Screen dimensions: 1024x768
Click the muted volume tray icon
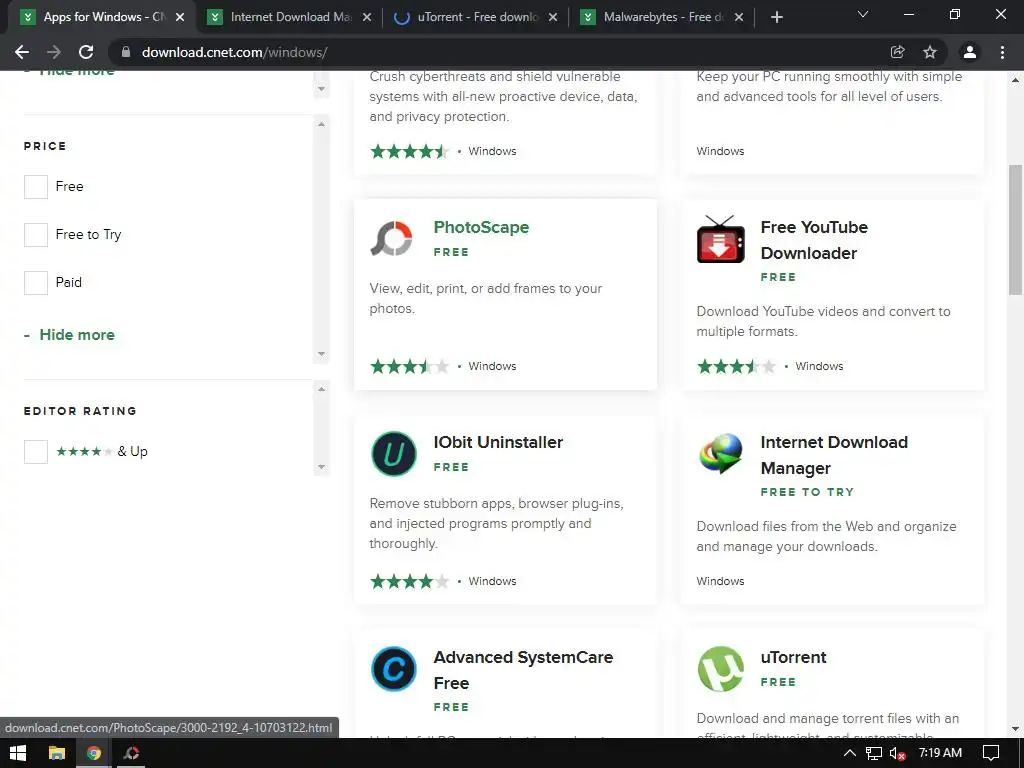(x=897, y=753)
